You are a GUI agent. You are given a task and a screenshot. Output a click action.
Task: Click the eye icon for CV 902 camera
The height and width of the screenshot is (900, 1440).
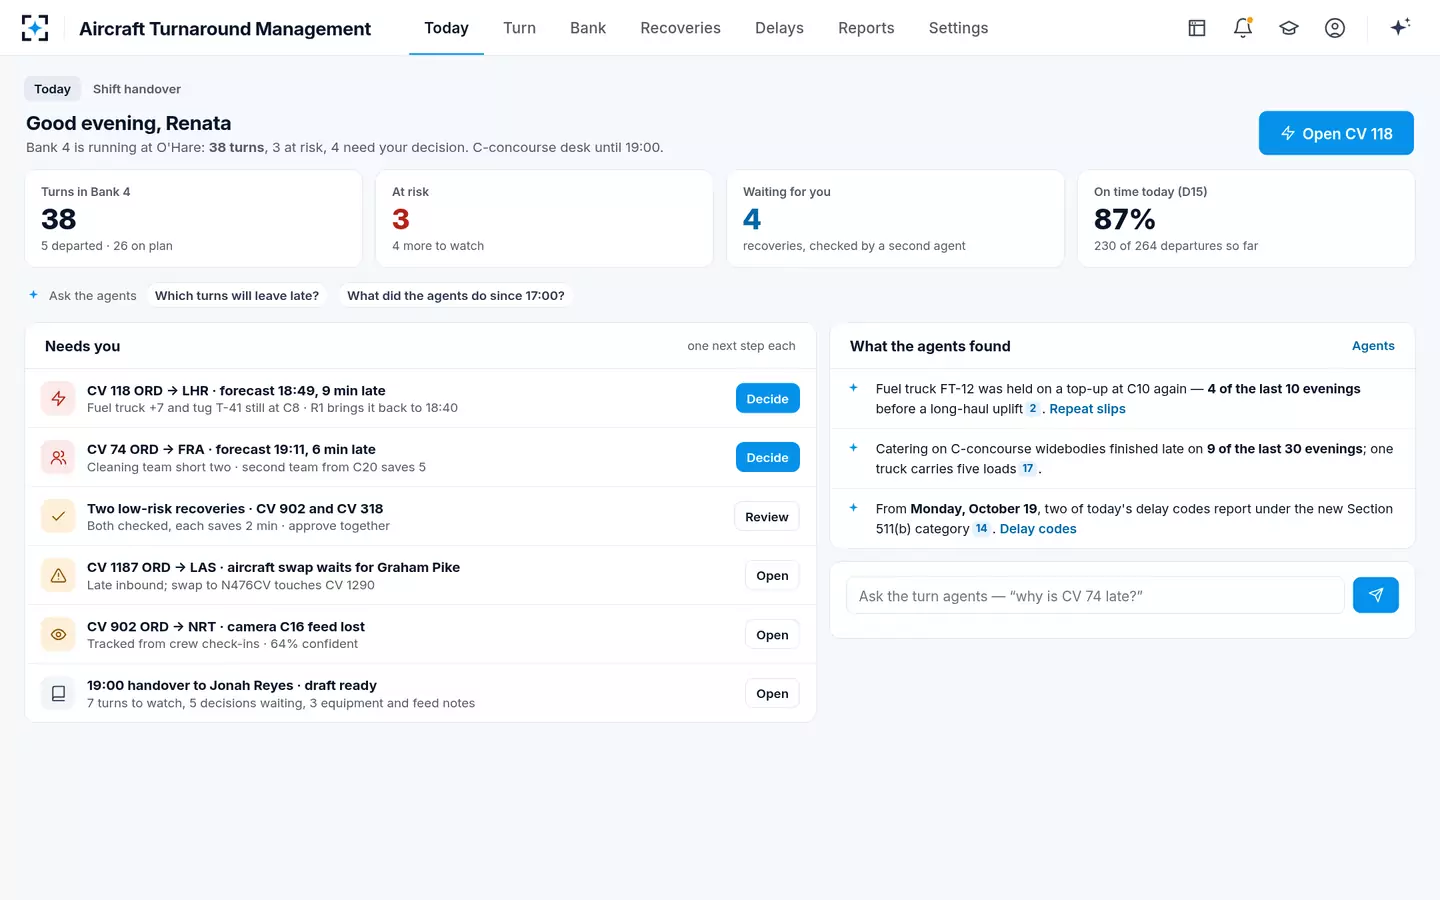tap(59, 635)
